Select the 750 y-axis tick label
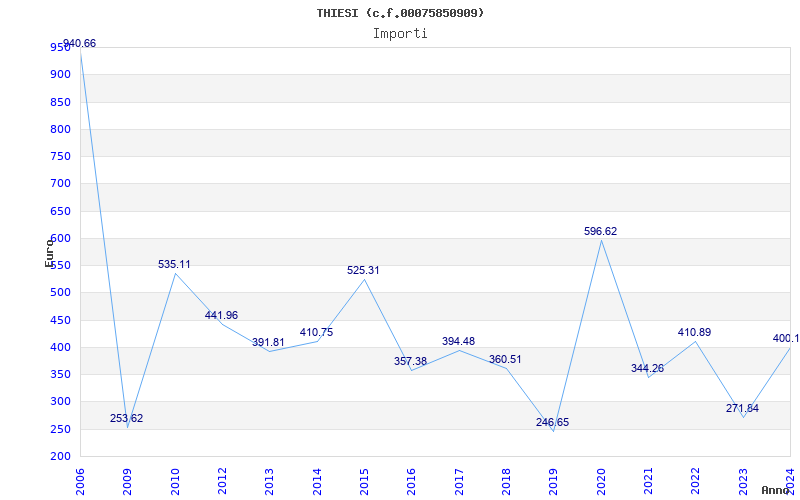The height and width of the screenshot is (500, 800). pos(60,156)
